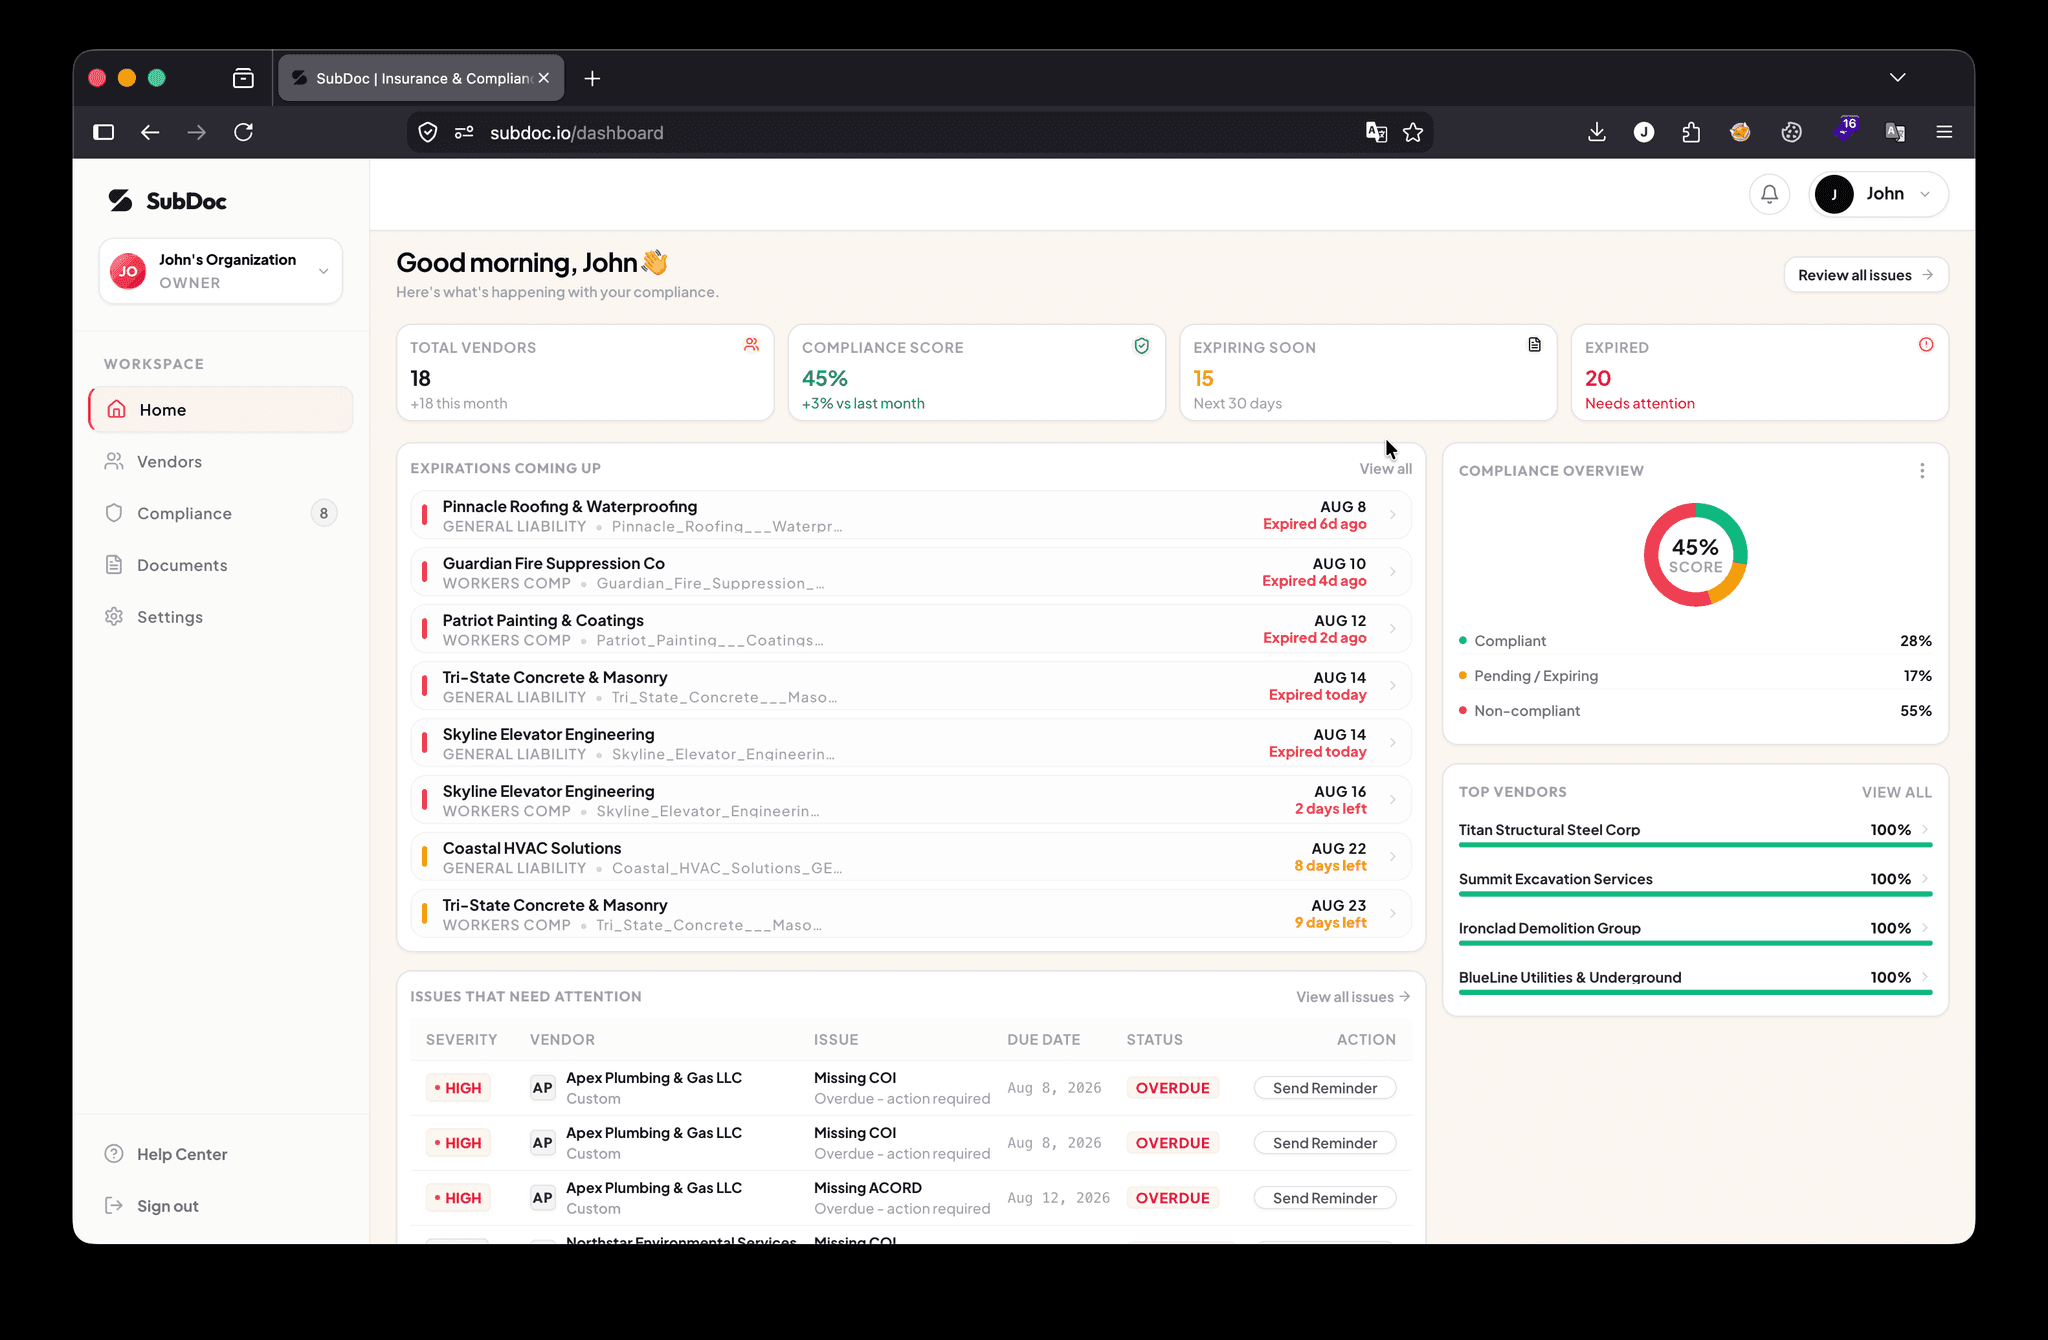Viewport: 2048px width, 1340px height.
Task: Click the J account icon in toolbar
Action: (1644, 132)
